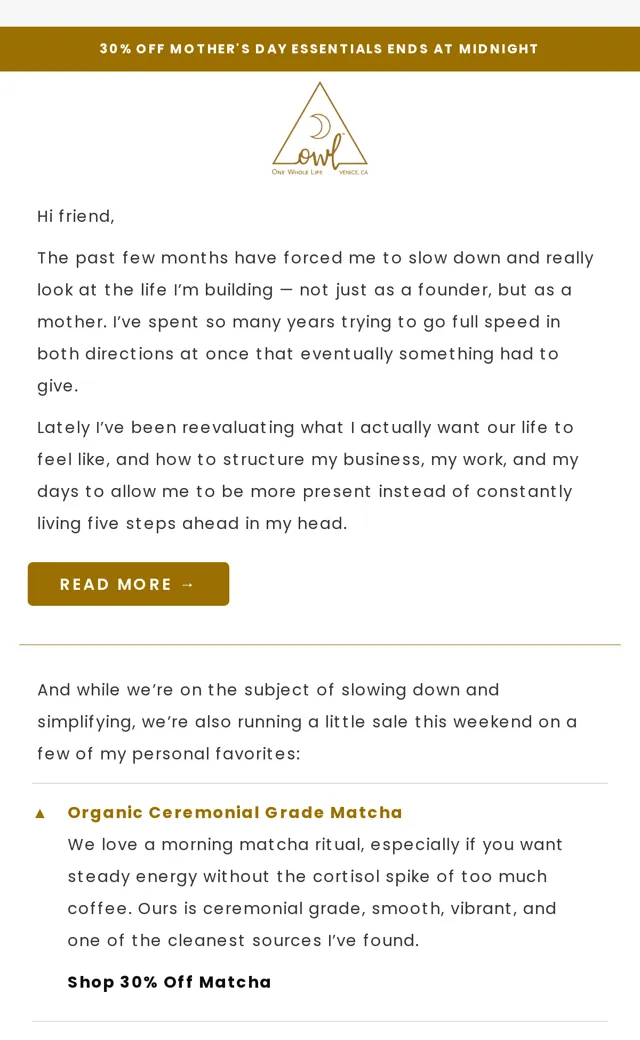Screen dimensions: 640x1040
Task: Click the One Whole Life caption under logo
Action: point(297,172)
